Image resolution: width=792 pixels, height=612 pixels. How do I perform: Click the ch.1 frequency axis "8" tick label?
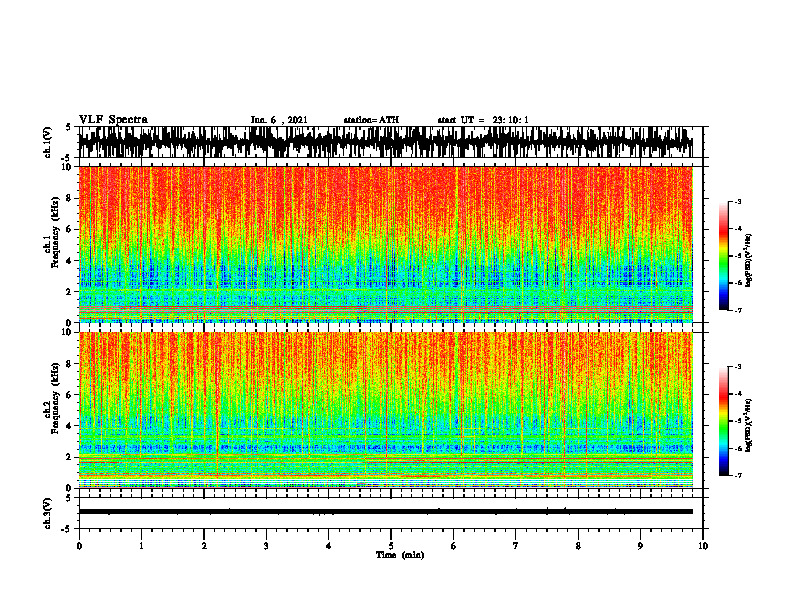[x=69, y=198]
